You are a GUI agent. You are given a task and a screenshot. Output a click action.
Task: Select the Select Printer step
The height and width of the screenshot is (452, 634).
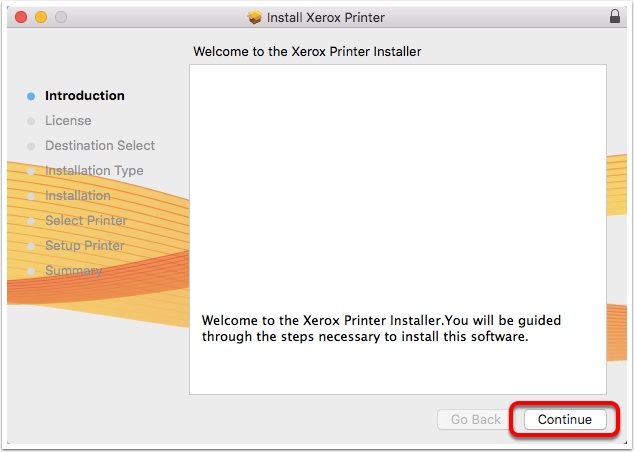86,220
